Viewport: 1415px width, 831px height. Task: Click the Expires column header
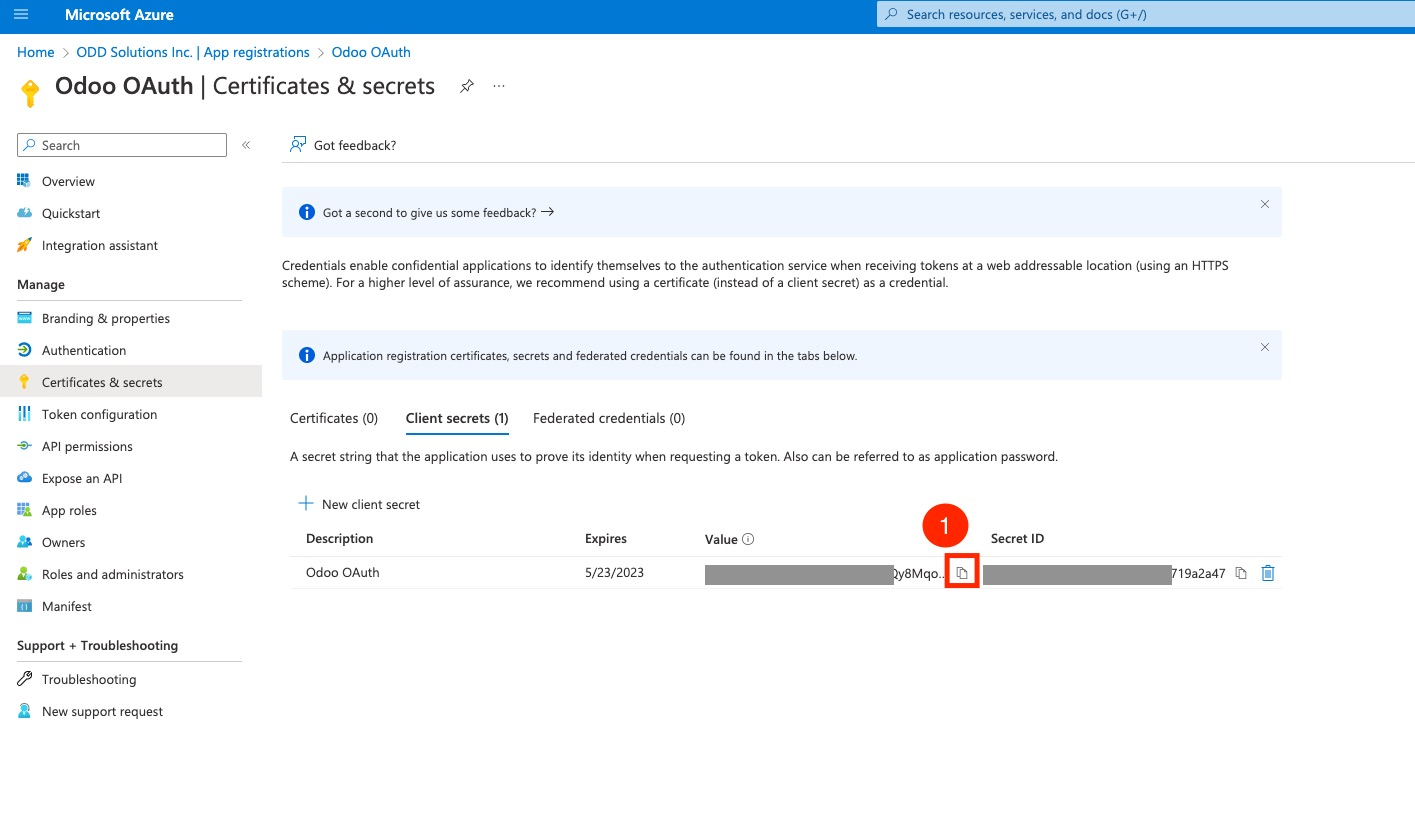(x=606, y=538)
